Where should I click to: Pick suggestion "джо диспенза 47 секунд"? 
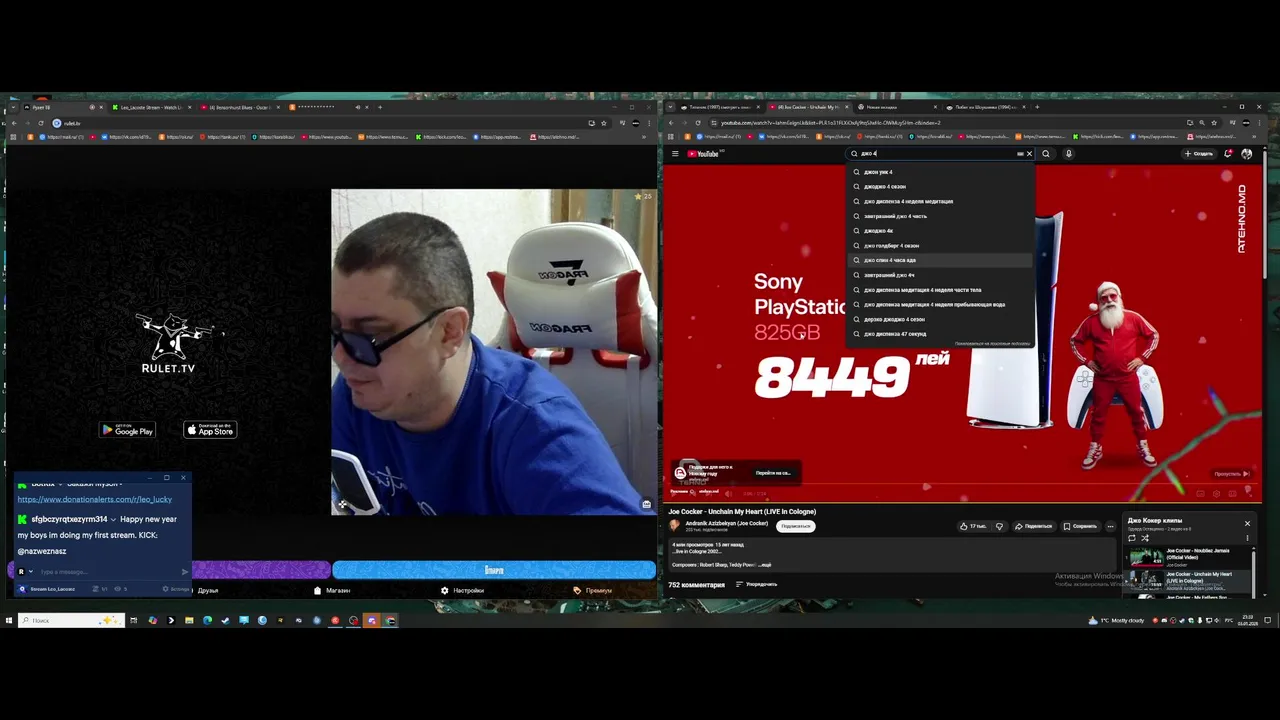(940, 334)
